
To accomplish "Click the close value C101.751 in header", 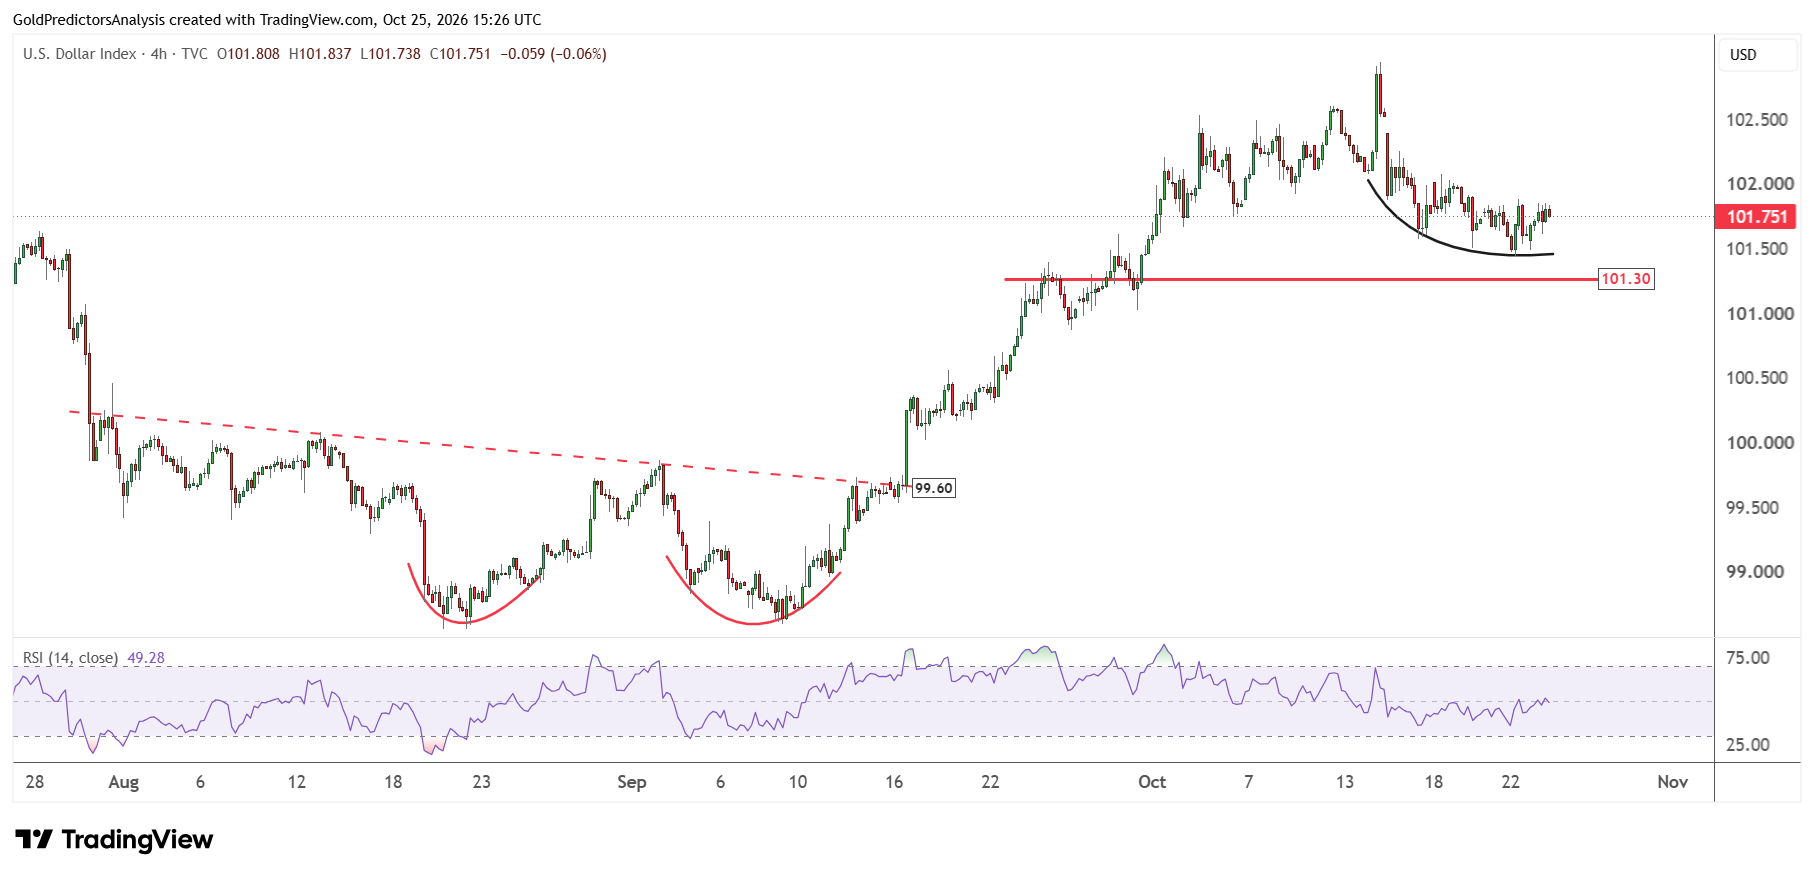I will point(460,54).
